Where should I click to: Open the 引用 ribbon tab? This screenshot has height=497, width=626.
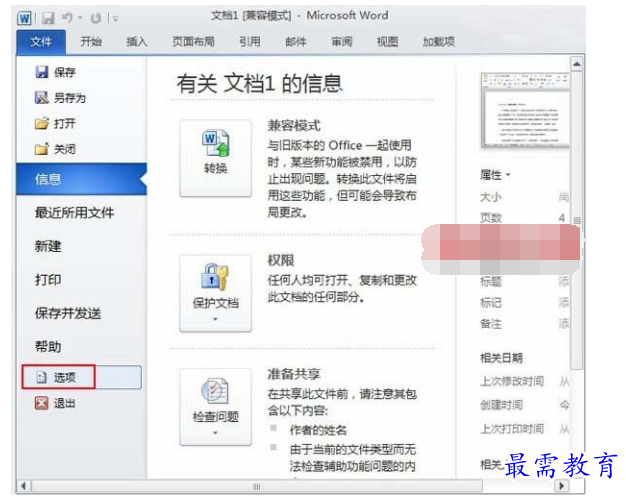[250, 42]
